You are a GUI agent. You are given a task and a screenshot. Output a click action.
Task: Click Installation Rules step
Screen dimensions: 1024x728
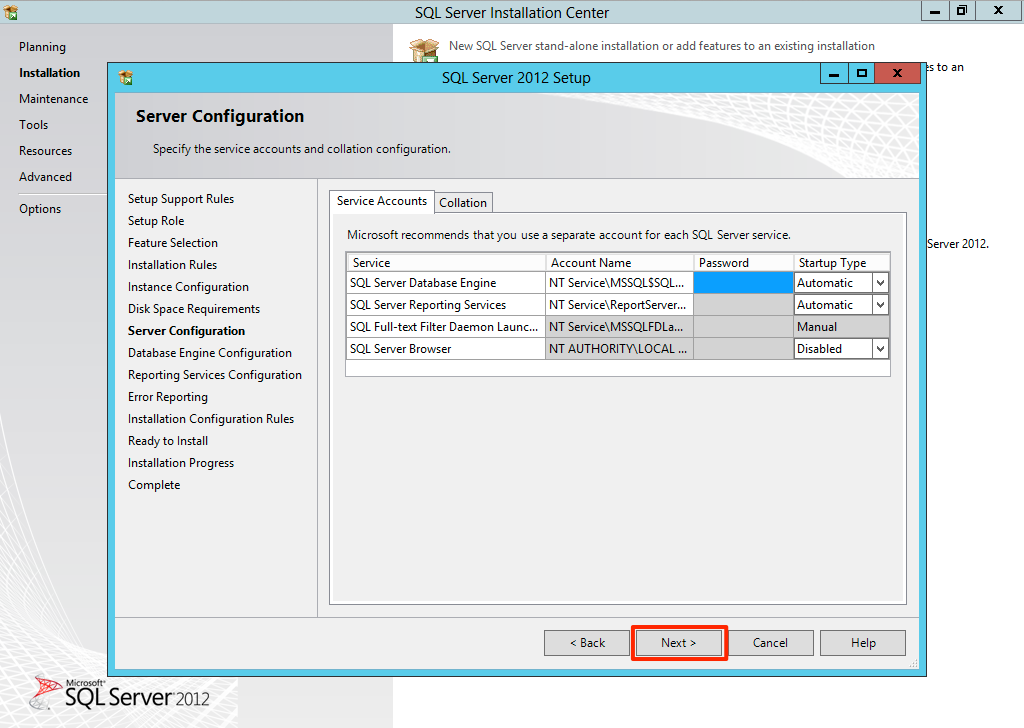point(172,265)
